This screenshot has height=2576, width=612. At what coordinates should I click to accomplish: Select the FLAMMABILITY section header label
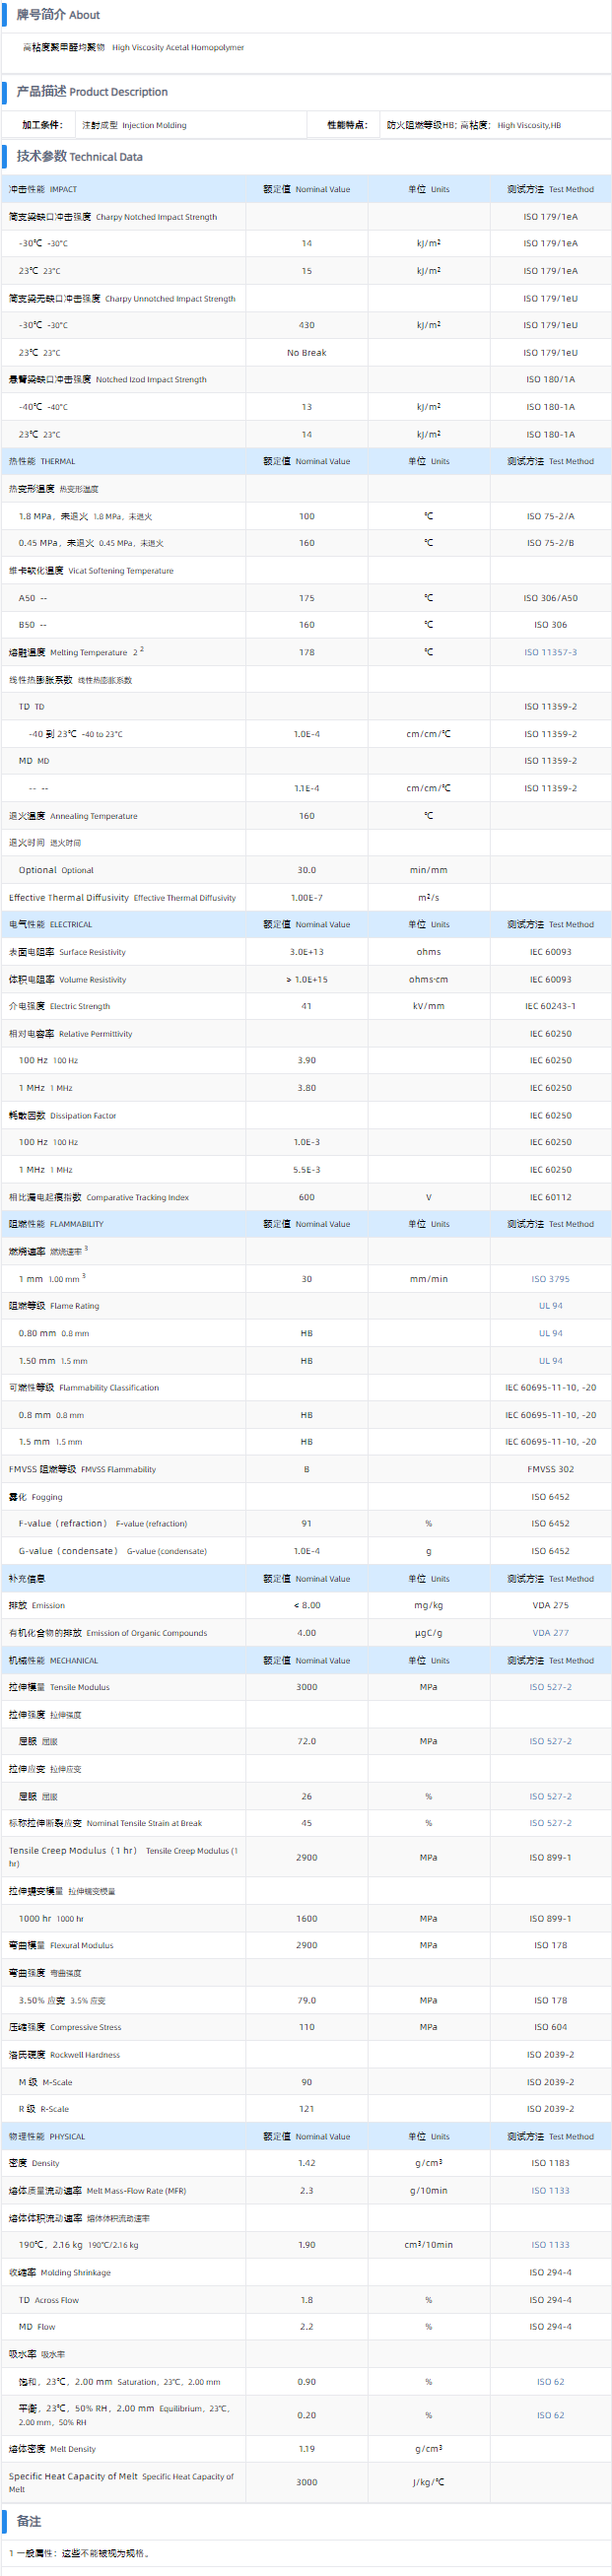tap(56, 1224)
